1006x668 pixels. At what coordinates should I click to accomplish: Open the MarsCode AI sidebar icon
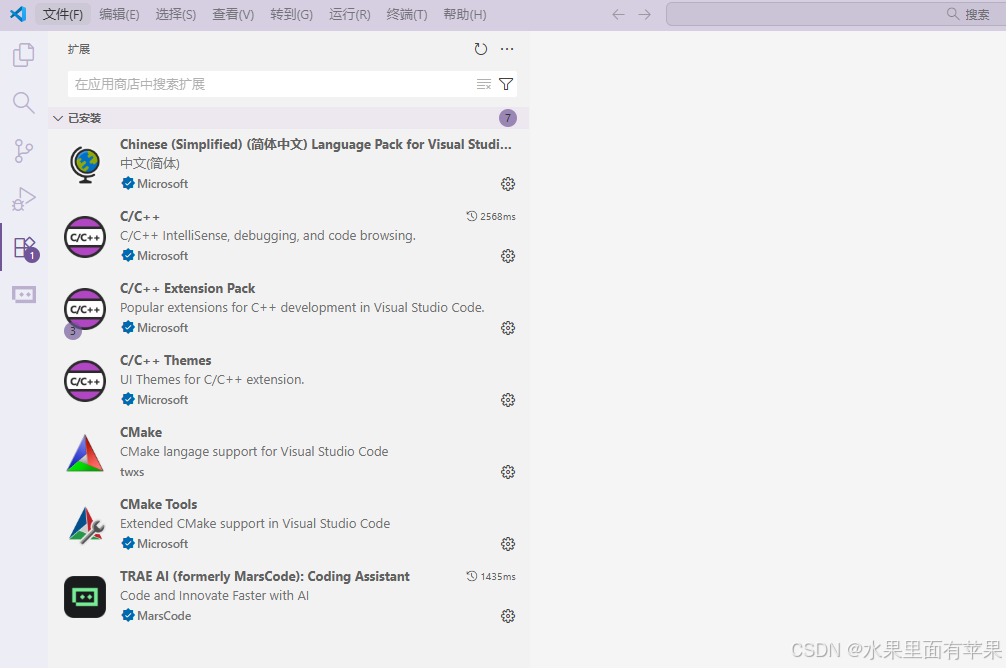pyautogui.click(x=24, y=295)
